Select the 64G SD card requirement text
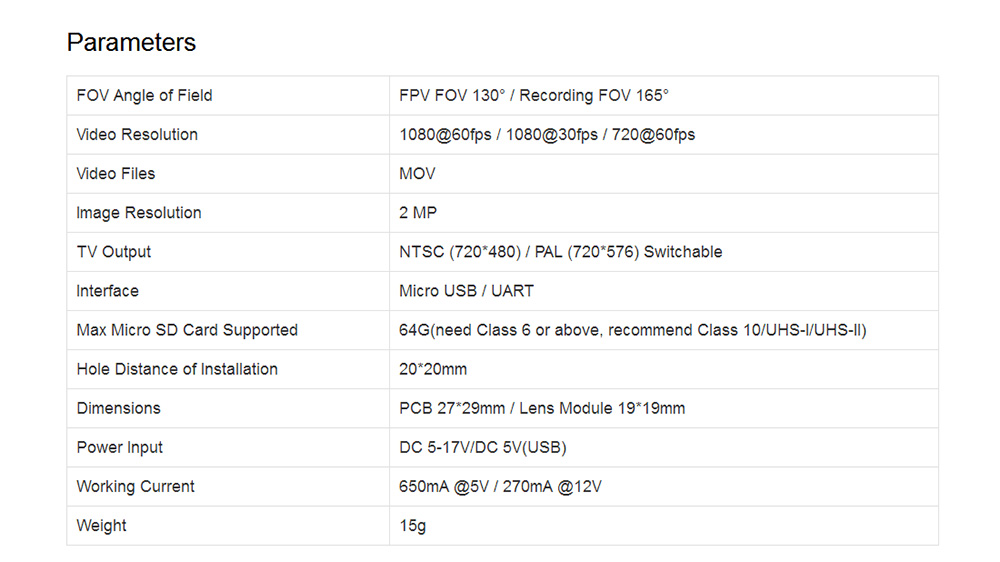This screenshot has width=1000, height=562. [632, 330]
